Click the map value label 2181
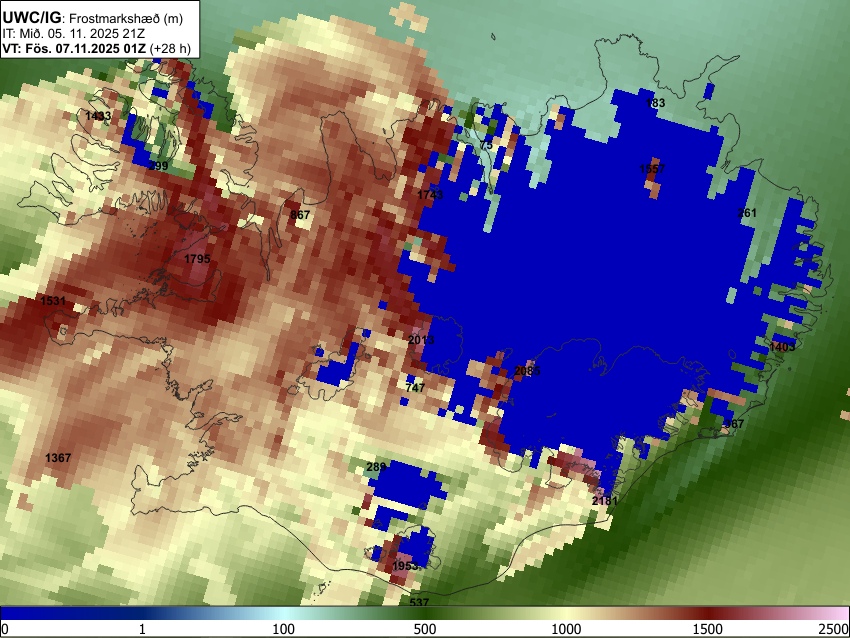Image resolution: width=850 pixels, height=638 pixels. tap(604, 500)
